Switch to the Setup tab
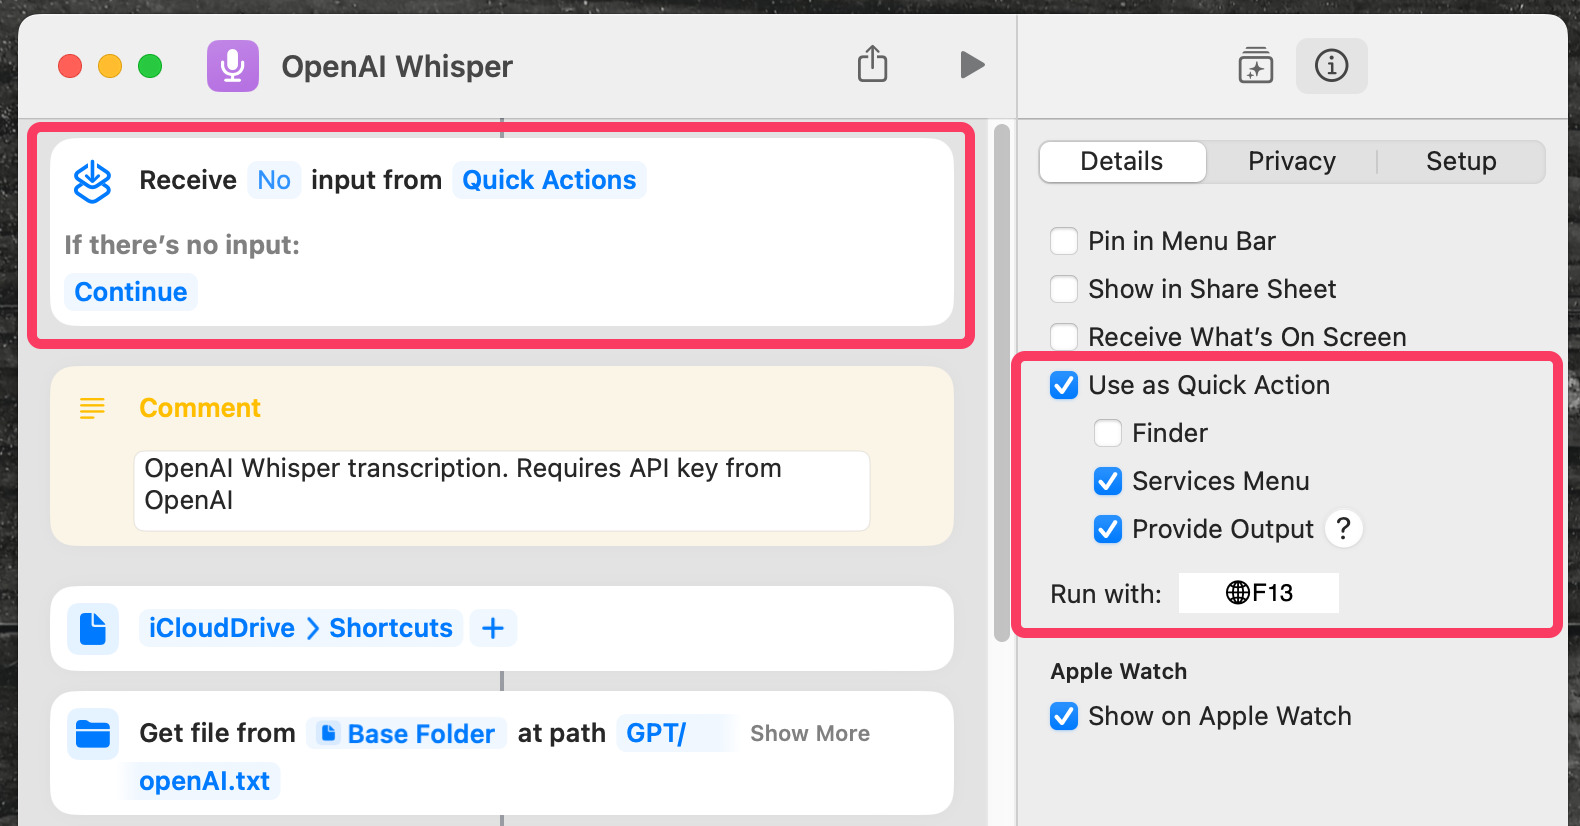Viewport: 1580px width, 826px height. 1460,162
